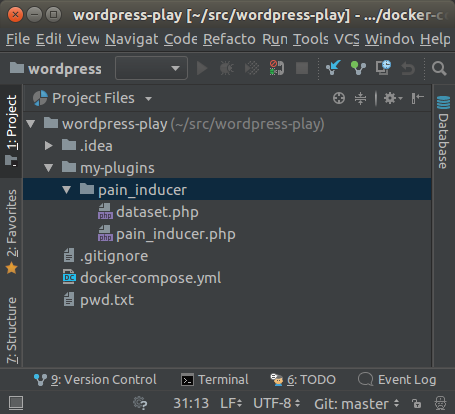
Task: Click the Search Everywhere magnifier icon
Action: 439,68
